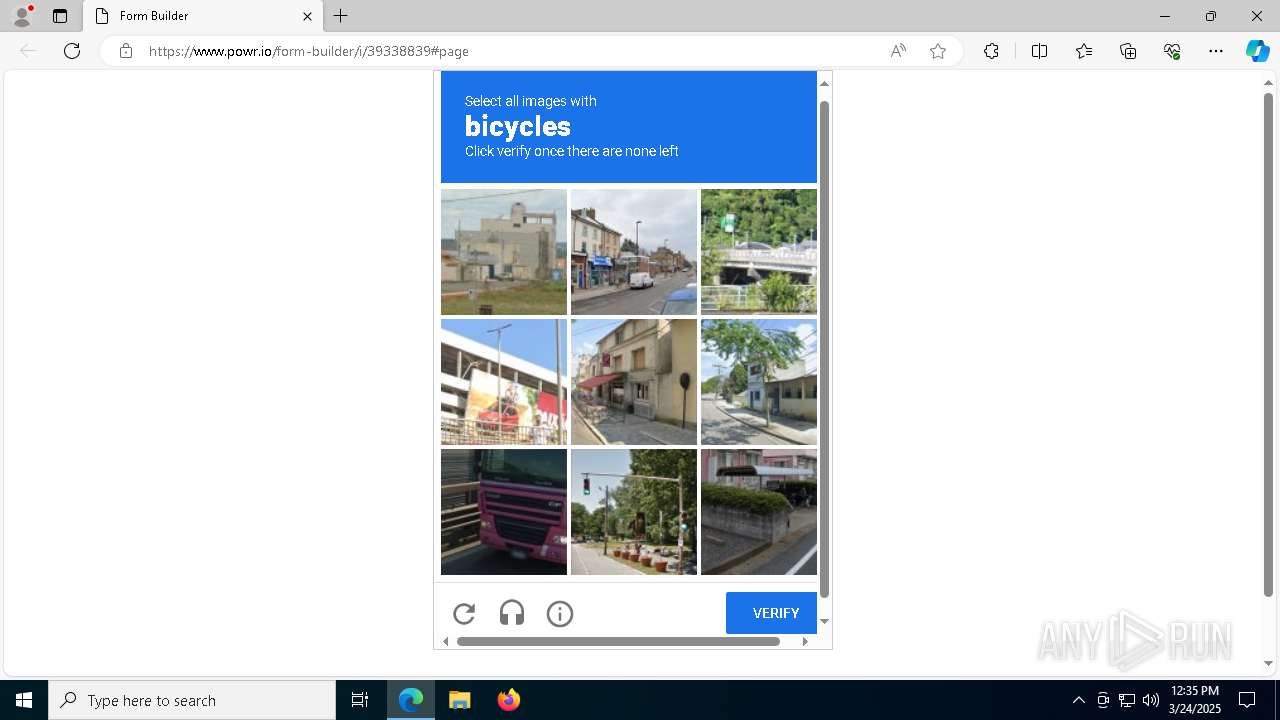The width and height of the screenshot is (1280, 720).
Task: Show hidden system tray icons
Action: pos(1078,700)
